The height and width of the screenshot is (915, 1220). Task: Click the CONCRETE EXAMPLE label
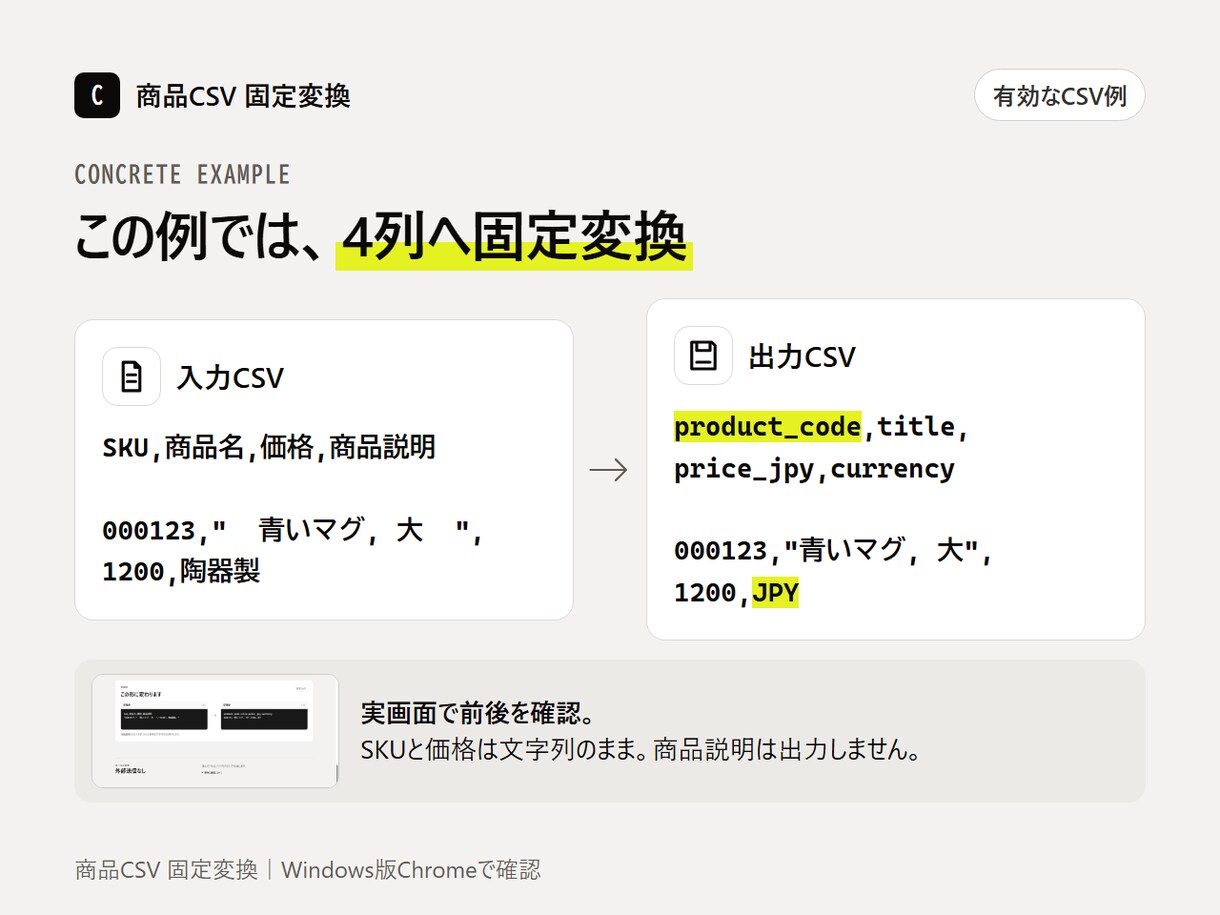[182, 175]
